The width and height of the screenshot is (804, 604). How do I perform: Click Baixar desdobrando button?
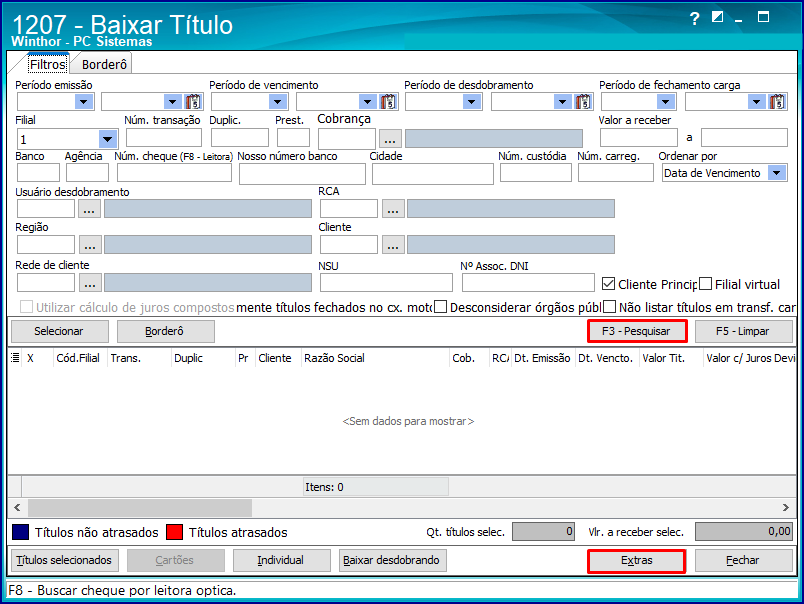pos(392,560)
